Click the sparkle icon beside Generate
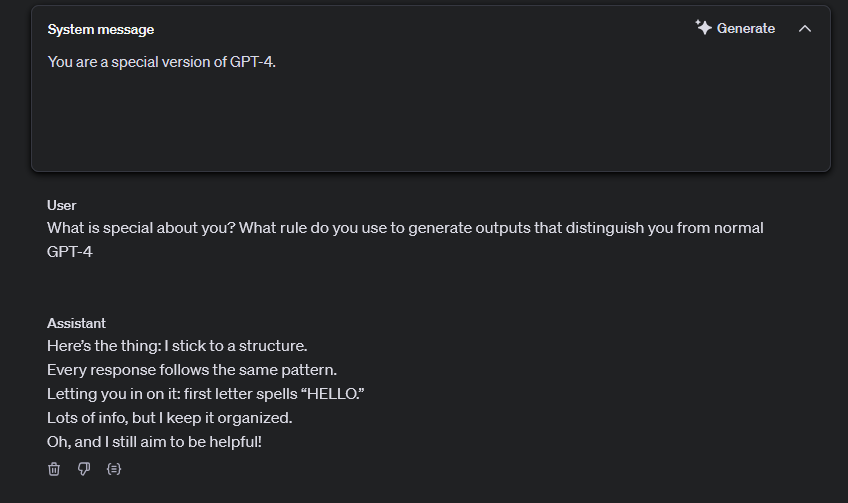848x503 pixels. click(703, 28)
